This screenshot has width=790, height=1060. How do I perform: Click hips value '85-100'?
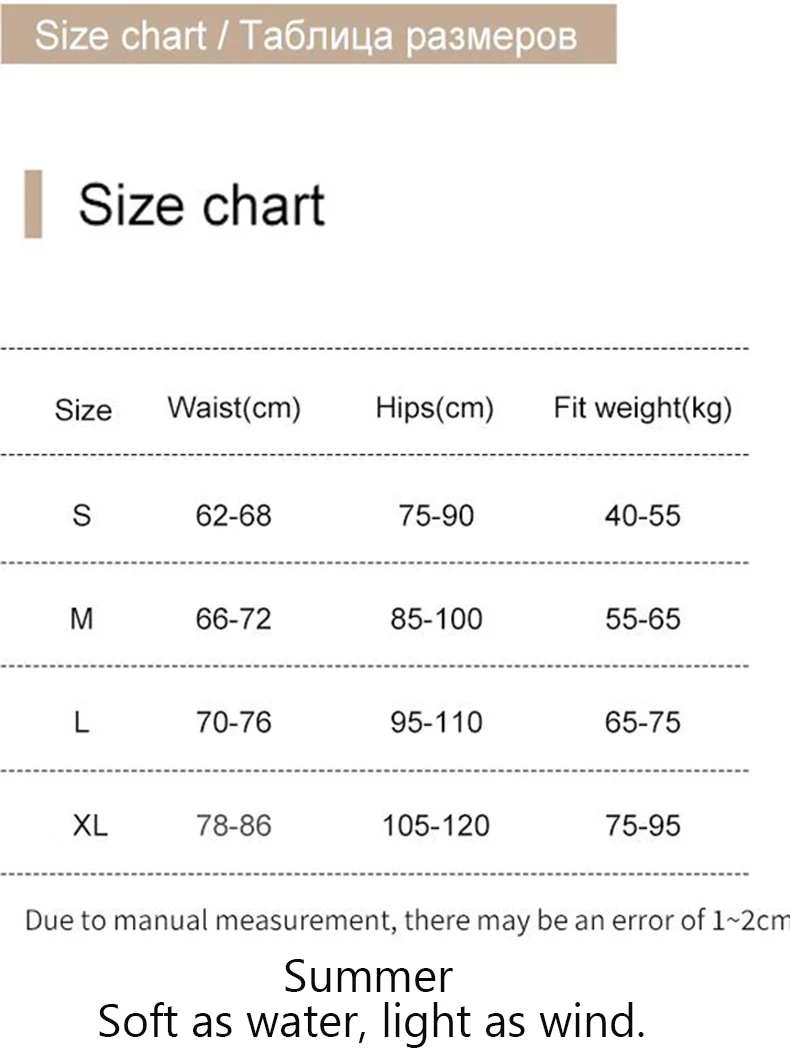pyautogui.click(x=436, y=619)
